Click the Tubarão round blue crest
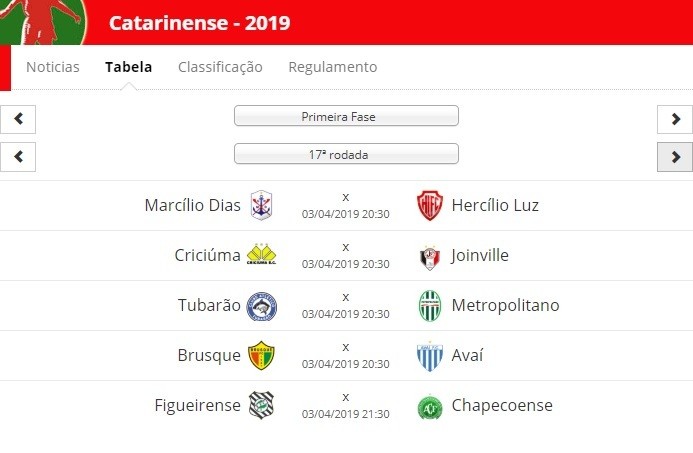The width and height of the screenshot is (693, 453). pyautogui.click(x=262, y=306)
